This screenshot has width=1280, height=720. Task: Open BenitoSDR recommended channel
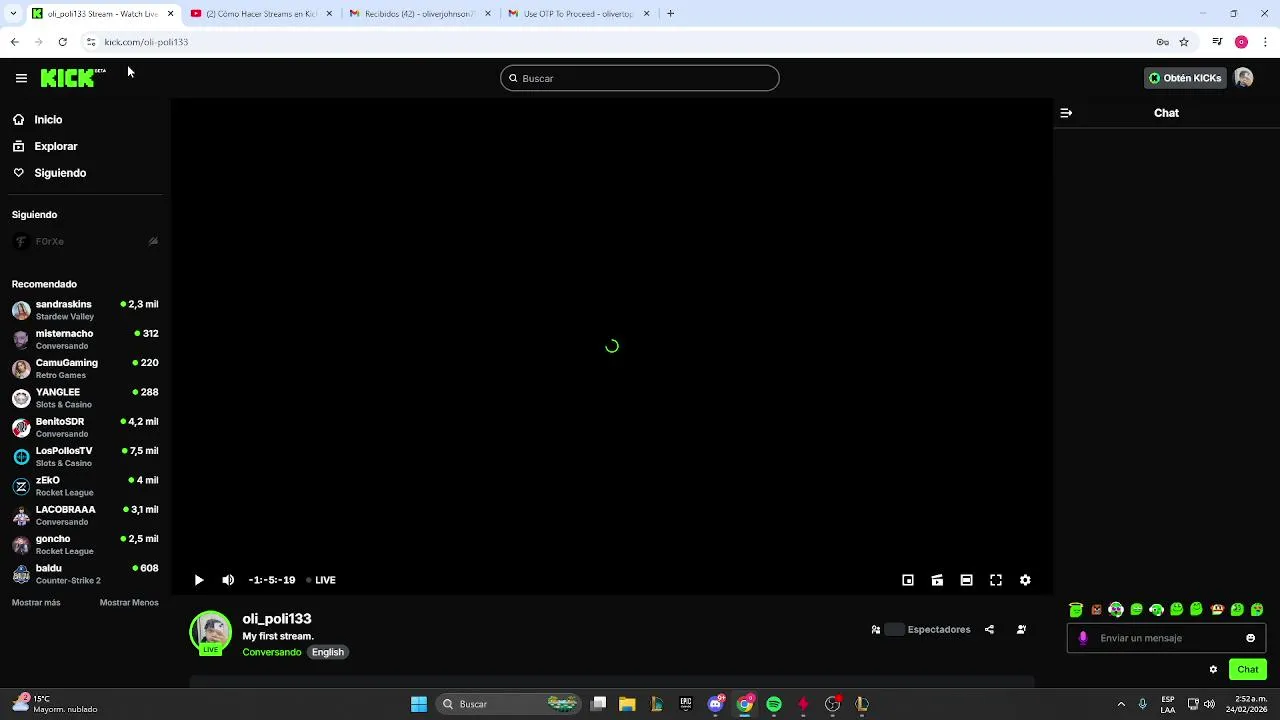85,427
